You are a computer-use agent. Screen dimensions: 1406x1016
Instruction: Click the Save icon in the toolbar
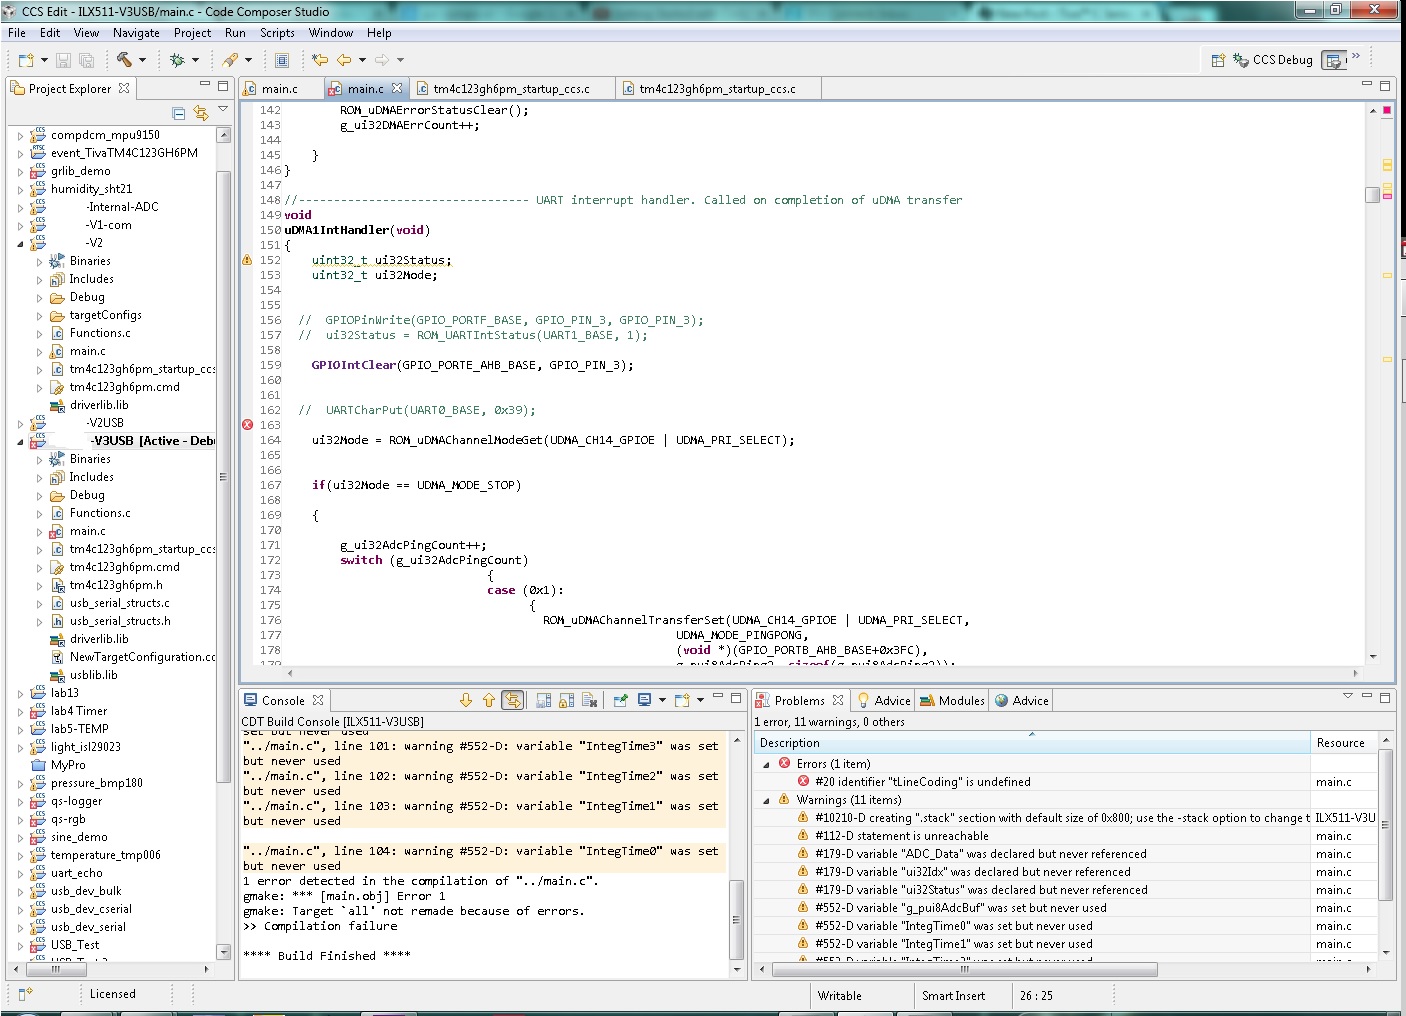click(63, 60)
